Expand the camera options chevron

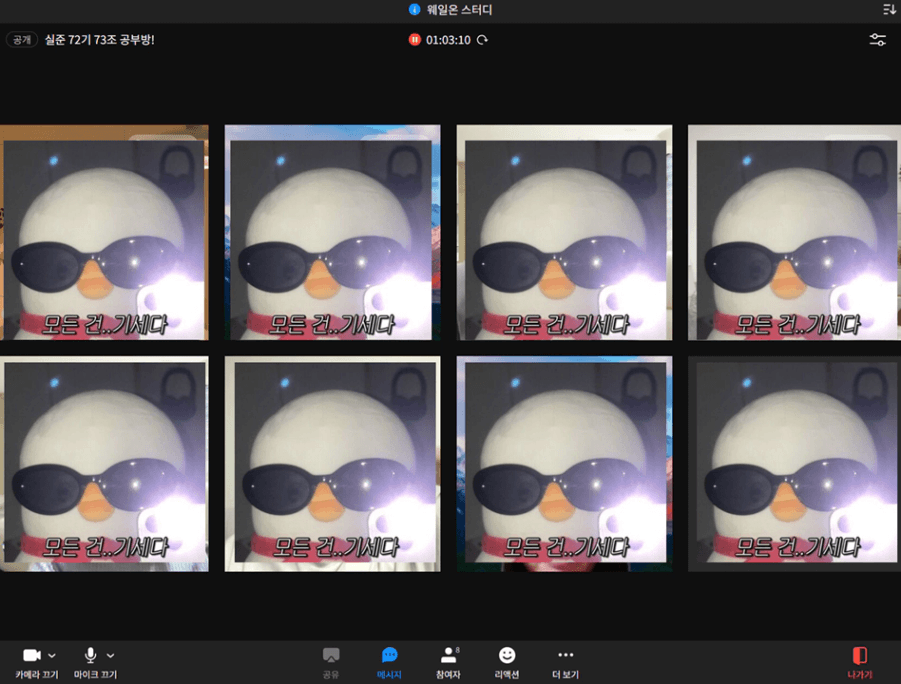click(52, 655)
